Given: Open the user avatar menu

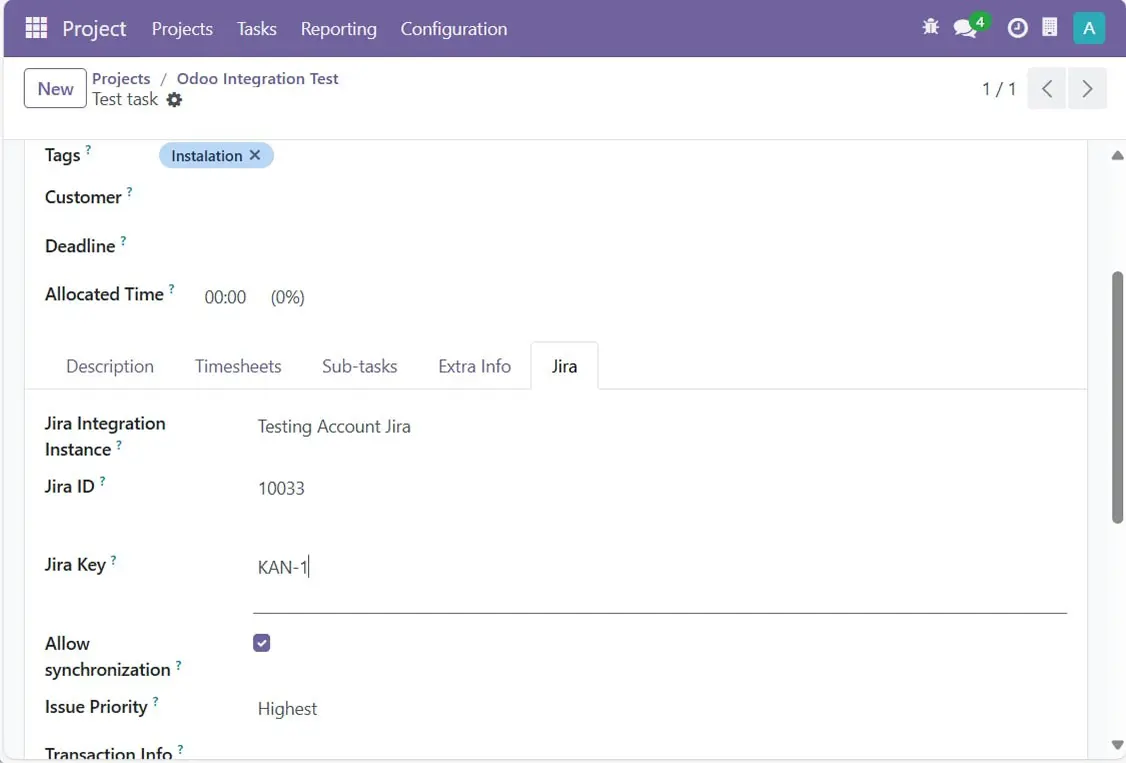Looking at the screenshot, I should click(x=1088, y=28).
